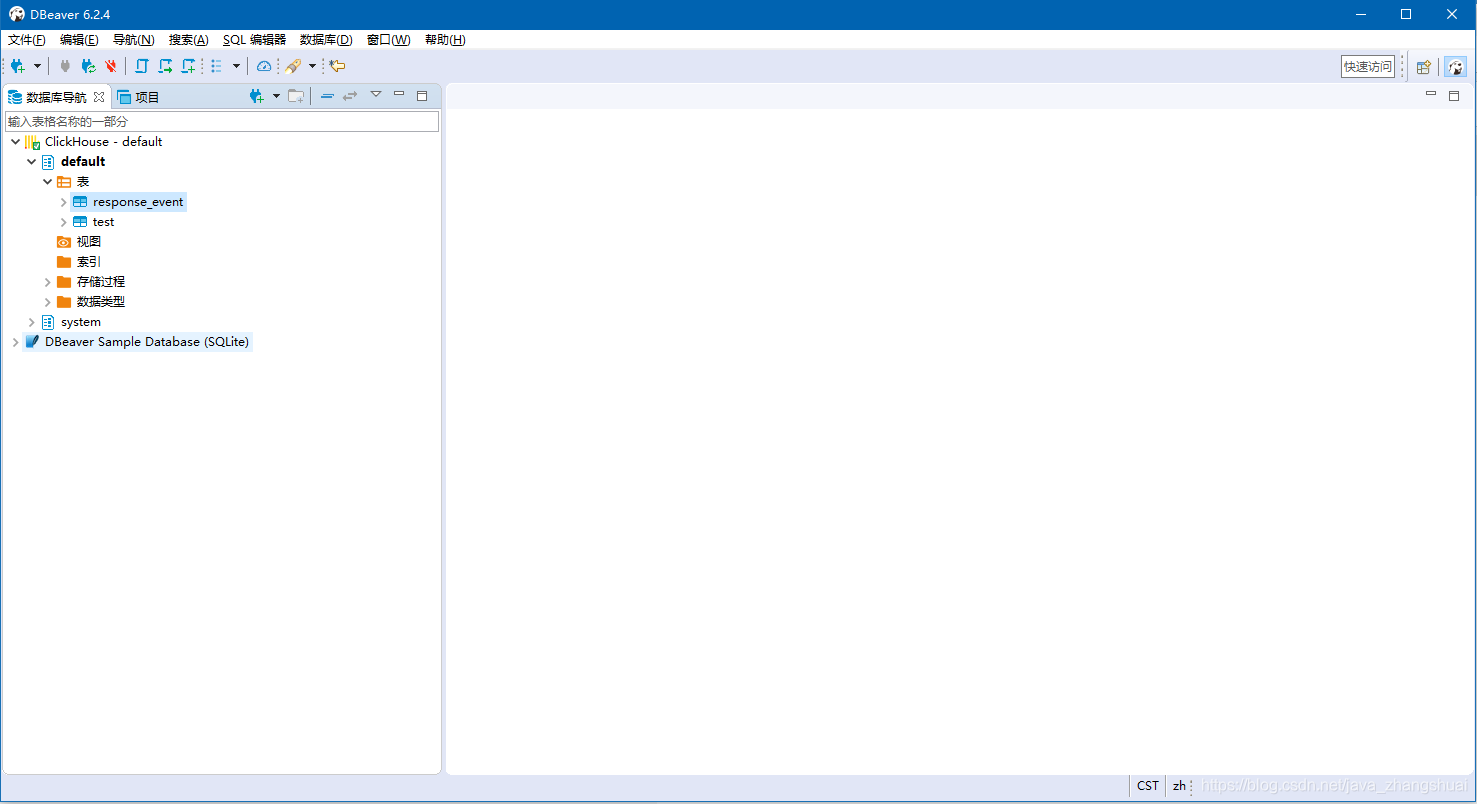Viewport: 1477px width, 804px height.
Task: Open the 编辑(E) menu
Action: pos(79,40)
